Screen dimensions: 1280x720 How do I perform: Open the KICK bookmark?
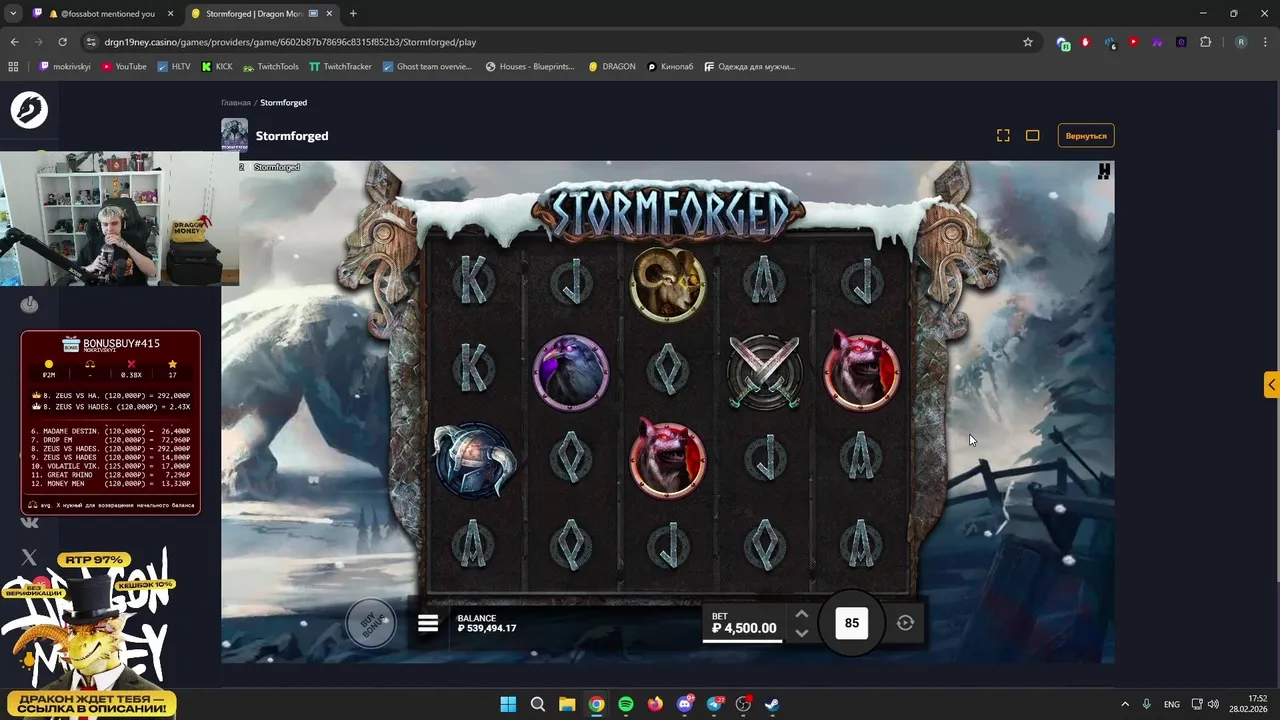coord(217,67)
